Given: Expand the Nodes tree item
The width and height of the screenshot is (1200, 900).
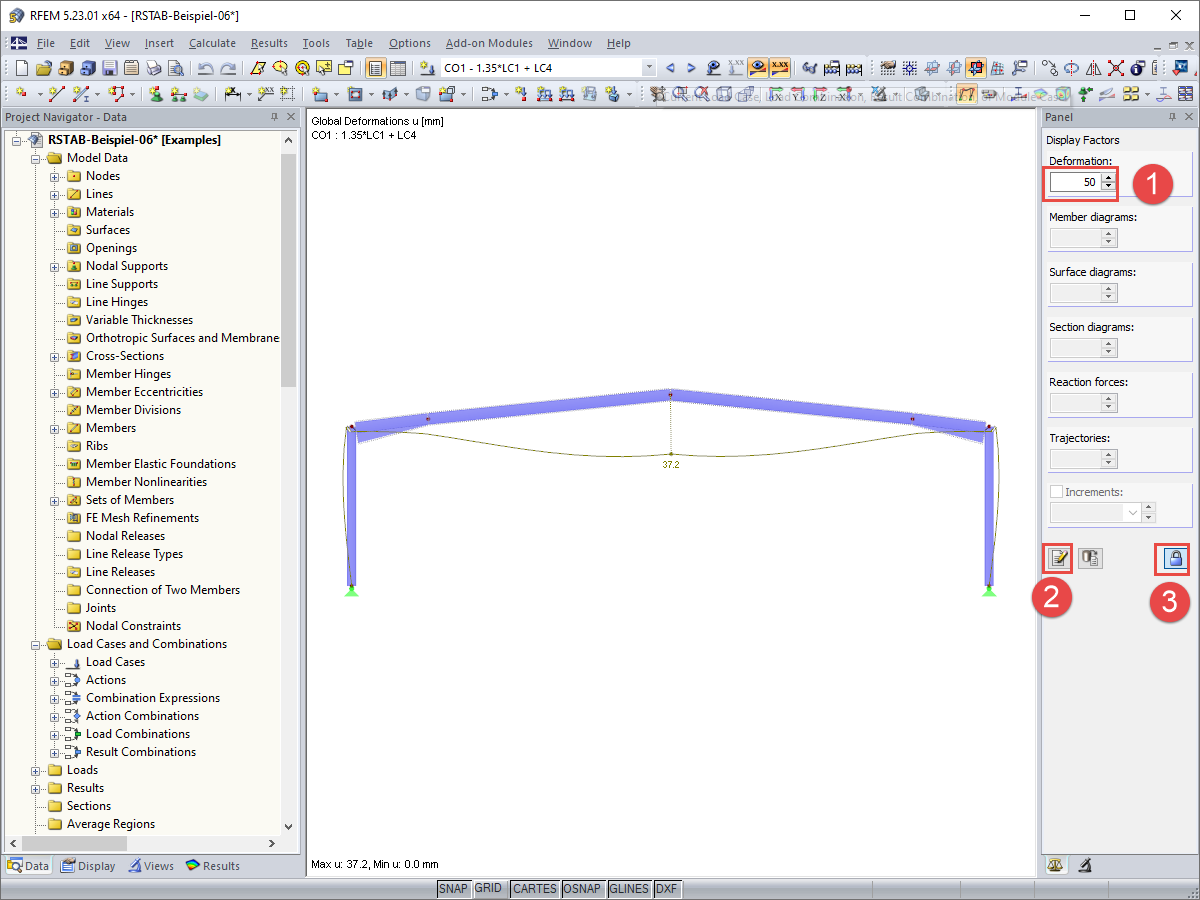Looking at the screenshot, I should 55,176.
